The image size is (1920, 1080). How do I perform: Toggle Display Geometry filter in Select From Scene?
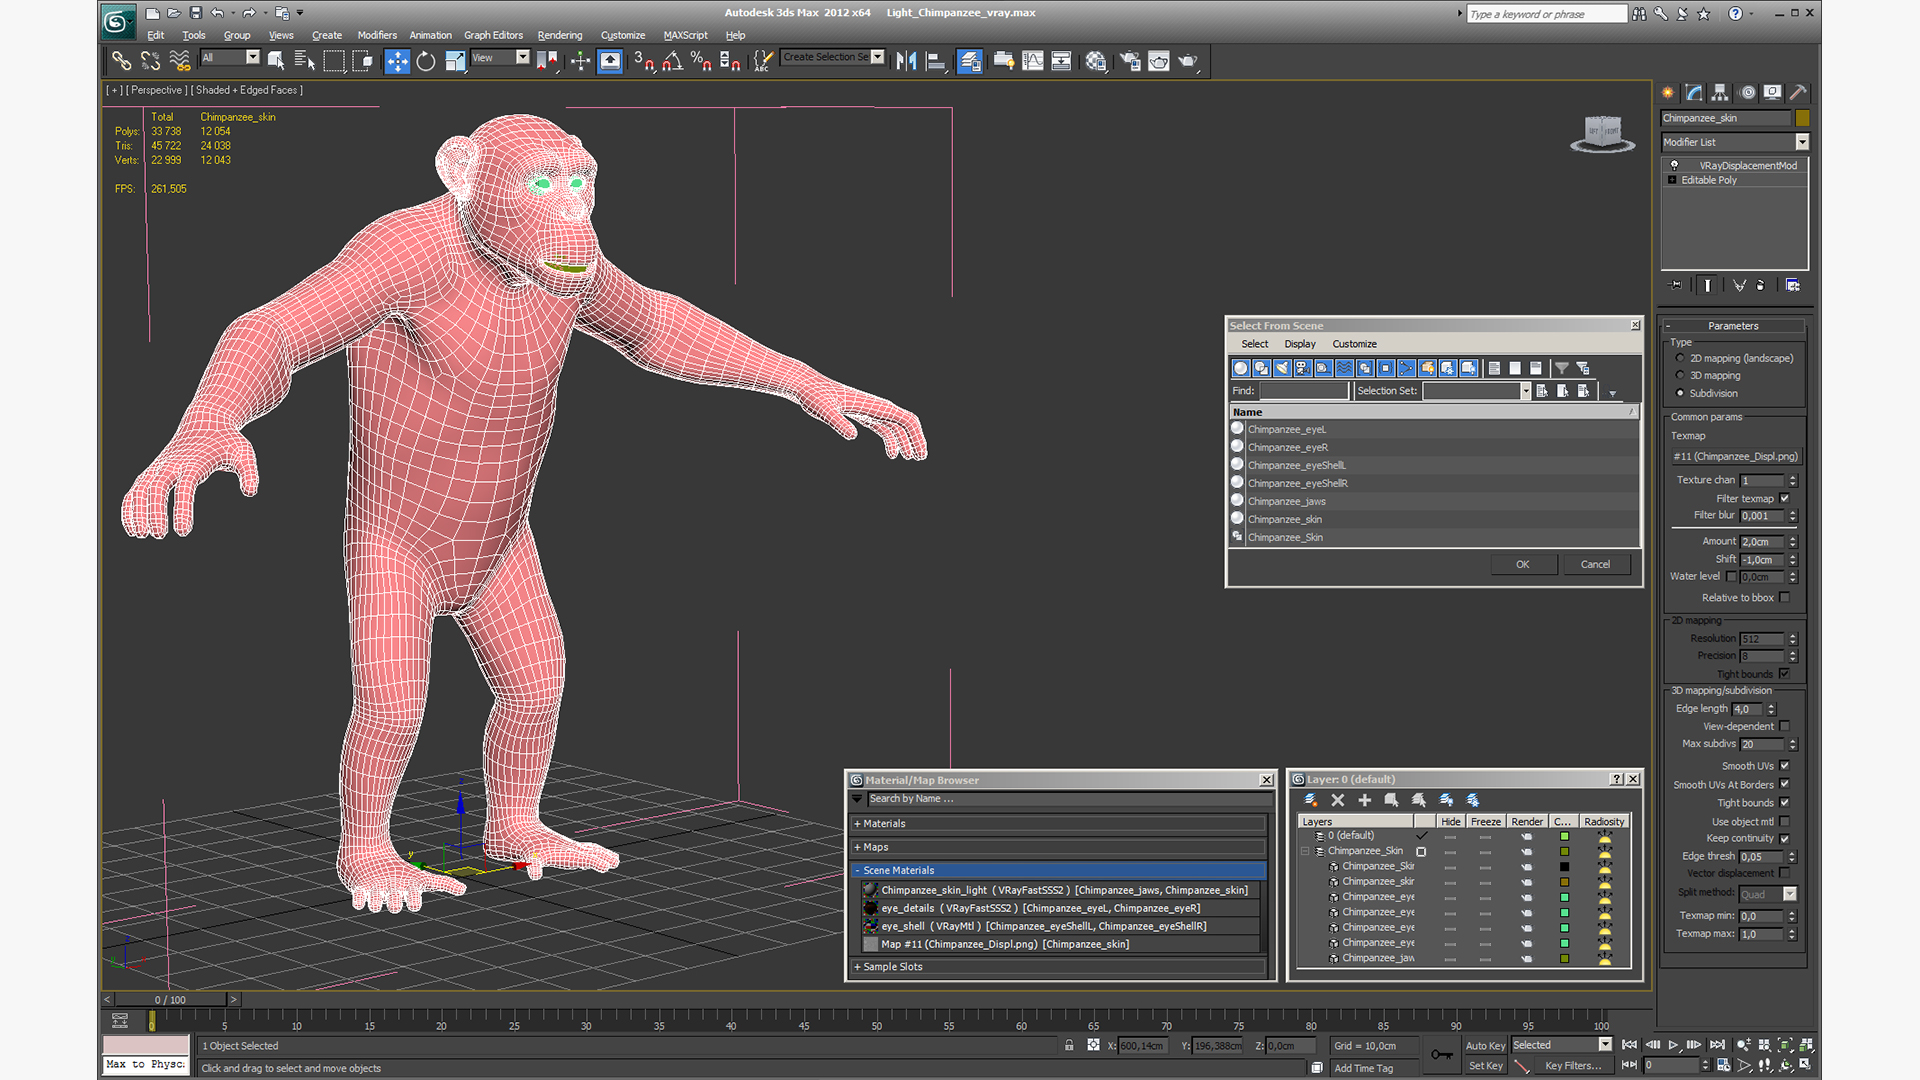tap(1241, 368)
